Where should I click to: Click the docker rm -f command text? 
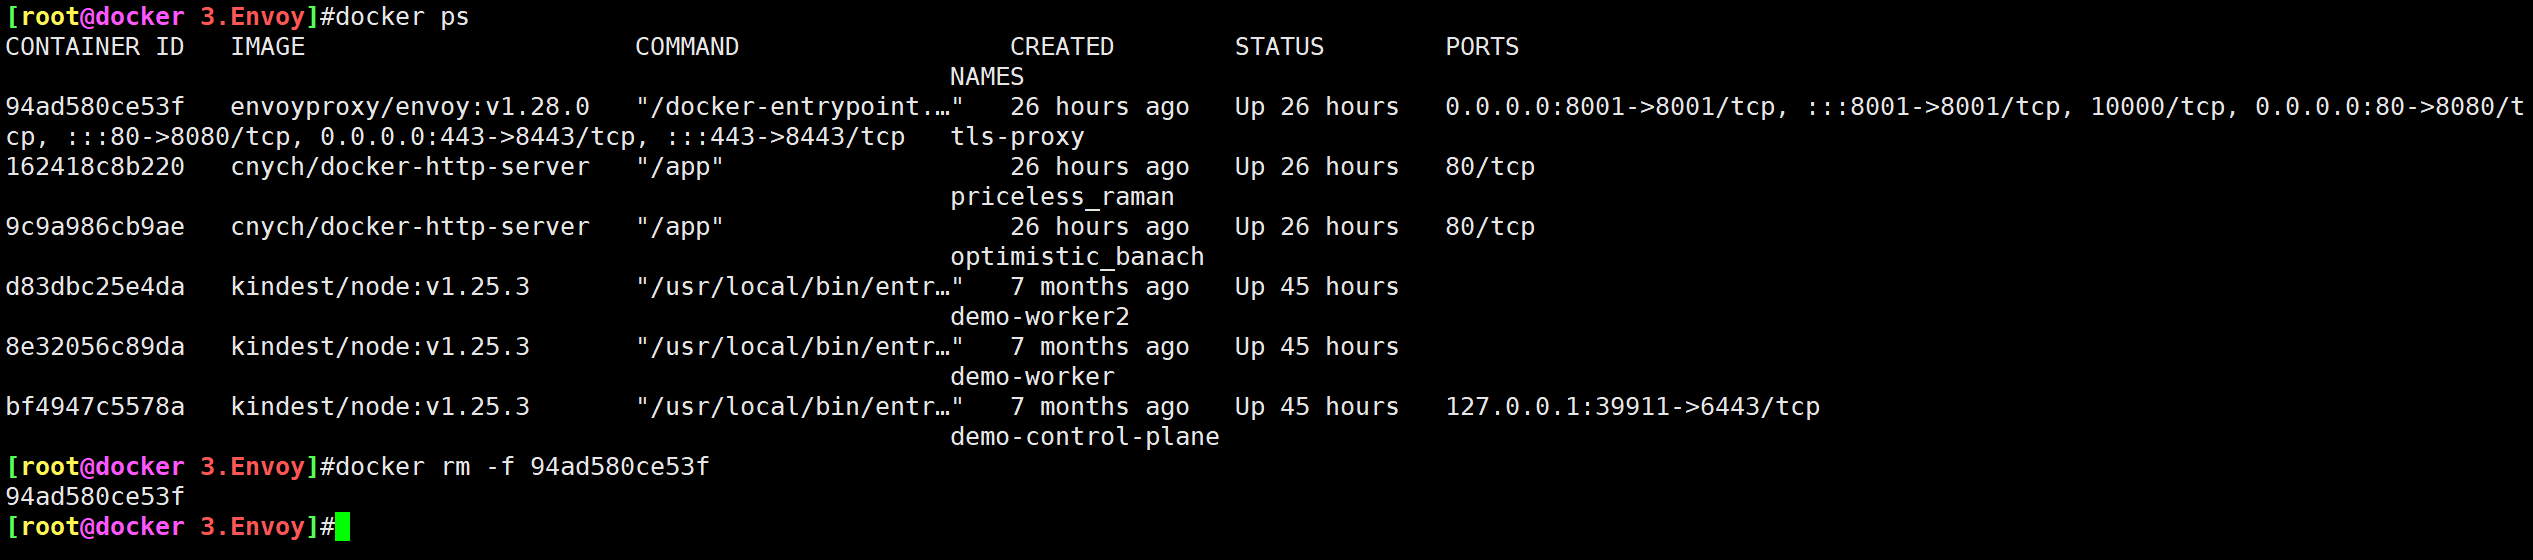pos(522,467)
